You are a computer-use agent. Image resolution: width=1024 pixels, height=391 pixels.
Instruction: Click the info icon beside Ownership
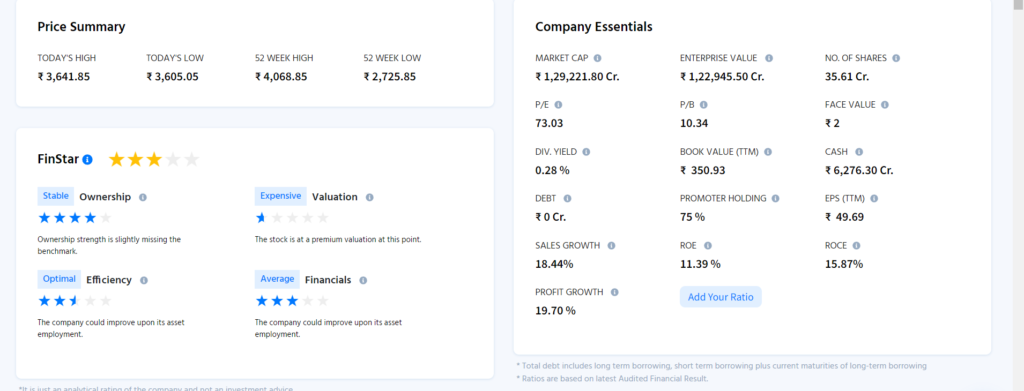point(143,196)
